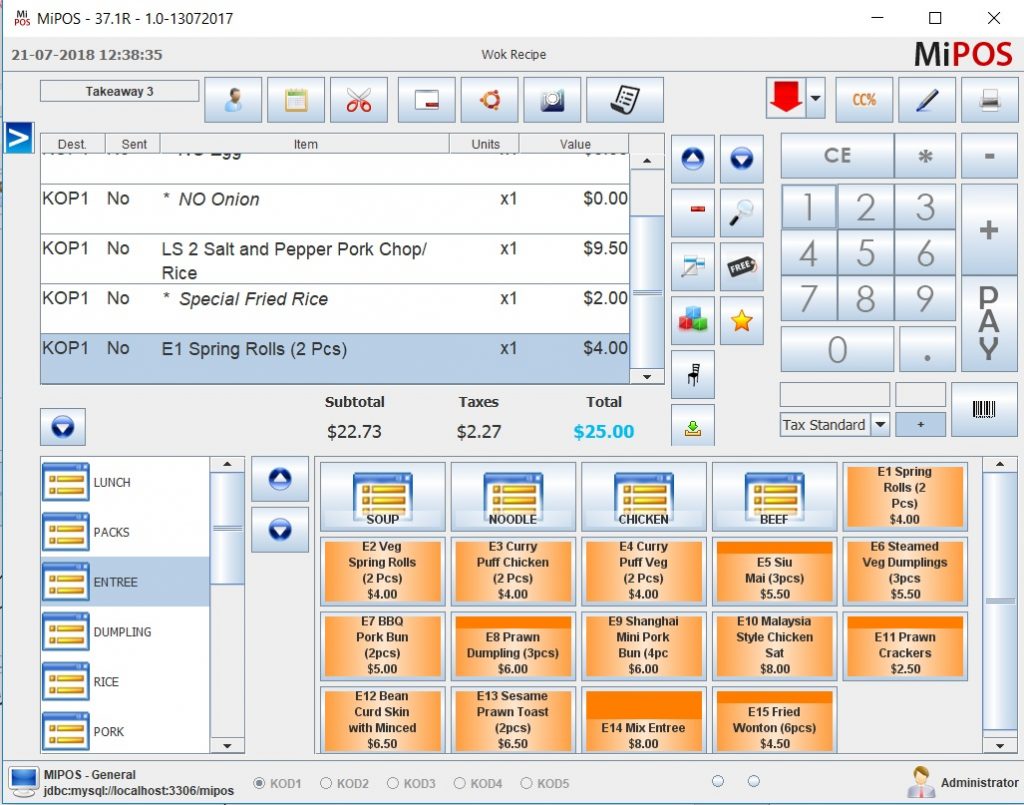Click the keypad input field above Tax Standard

(835, 395)
